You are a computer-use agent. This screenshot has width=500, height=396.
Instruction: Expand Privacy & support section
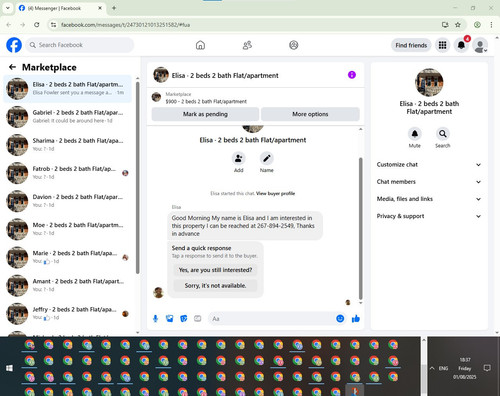pyautogui.click(x=429, y=216)
